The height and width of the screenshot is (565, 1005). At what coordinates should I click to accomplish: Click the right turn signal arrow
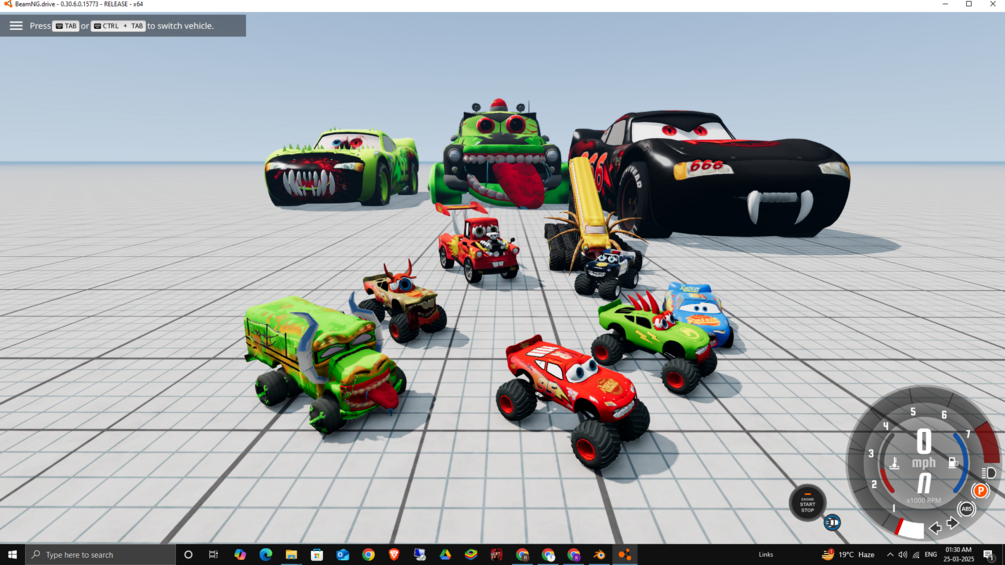[952, 523]
